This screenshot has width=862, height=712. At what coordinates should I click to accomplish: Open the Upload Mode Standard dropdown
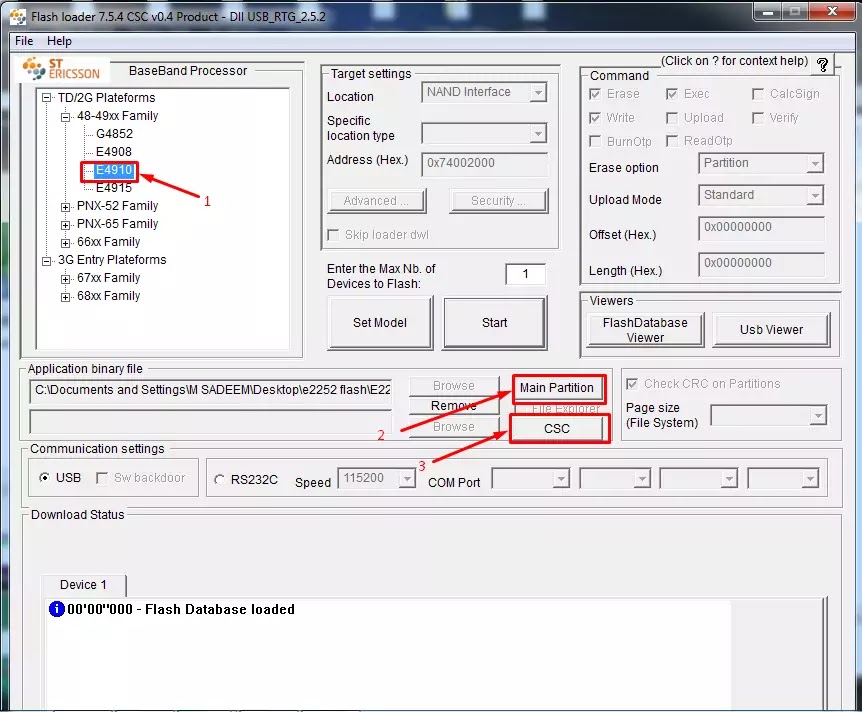pyautogui.click(x=761, y=195)
